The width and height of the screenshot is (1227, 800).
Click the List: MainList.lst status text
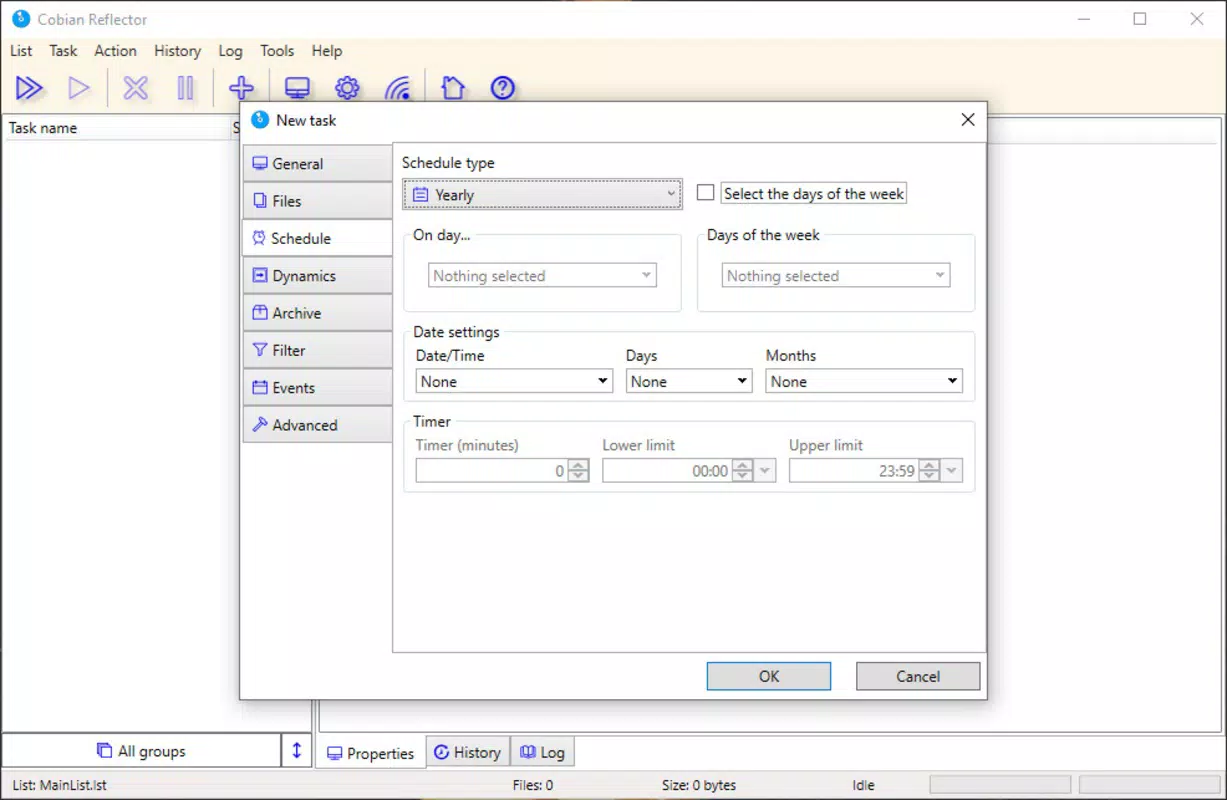click(59, 785)
